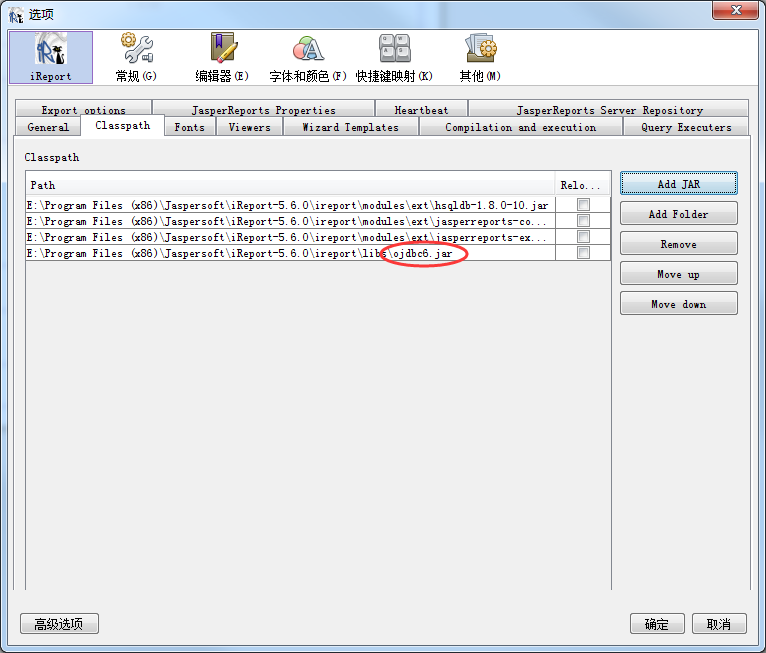Switch to JasperReports Server Repository tab
The image size is (766, 653).
click(609, 108)
